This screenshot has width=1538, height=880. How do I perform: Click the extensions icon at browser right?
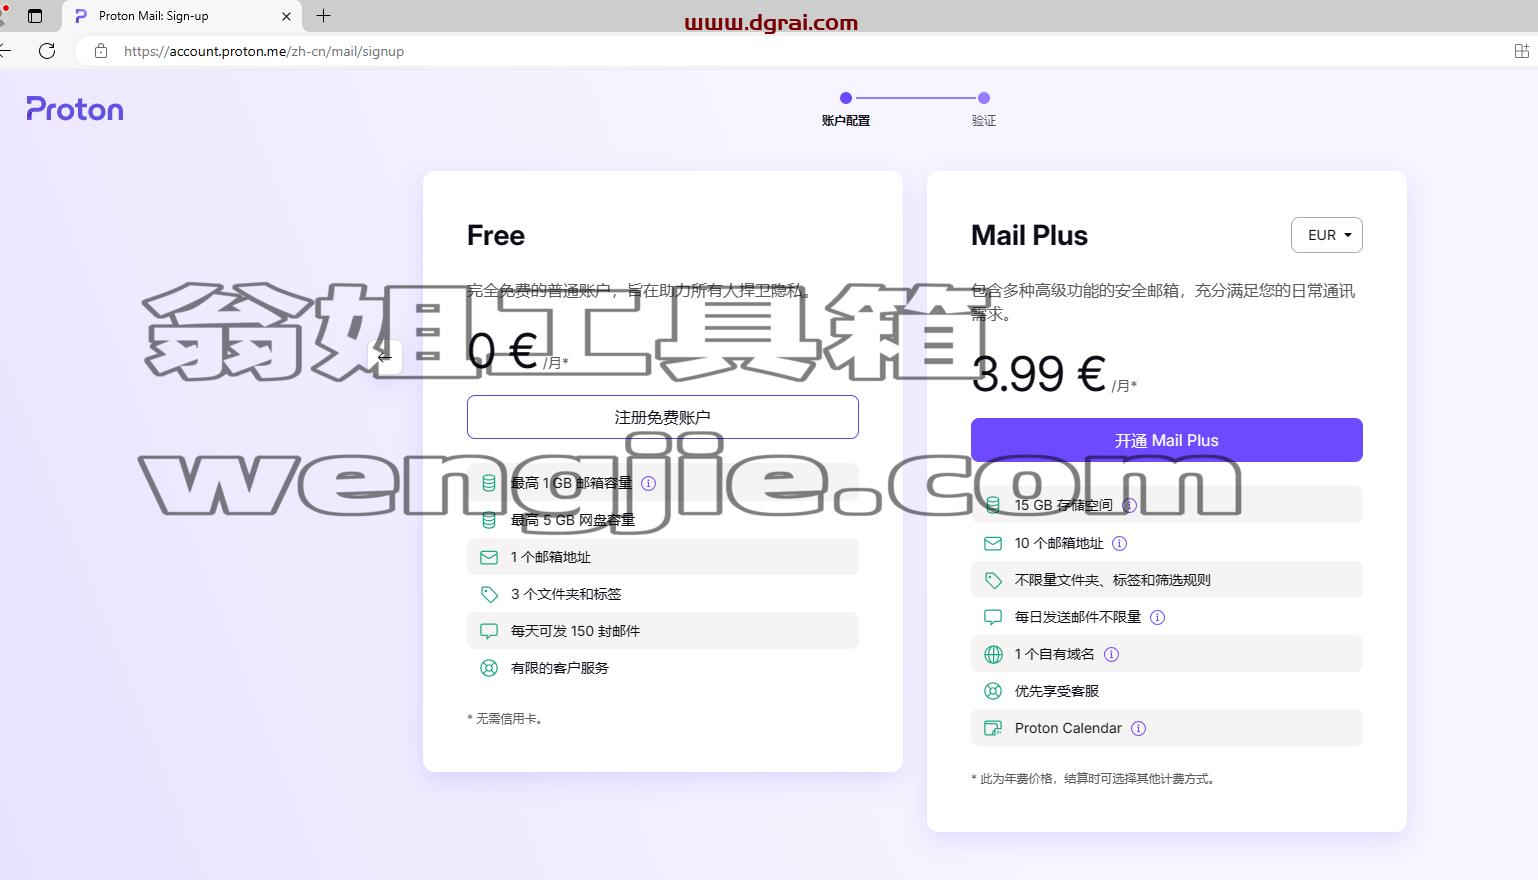pos(1521,51)
